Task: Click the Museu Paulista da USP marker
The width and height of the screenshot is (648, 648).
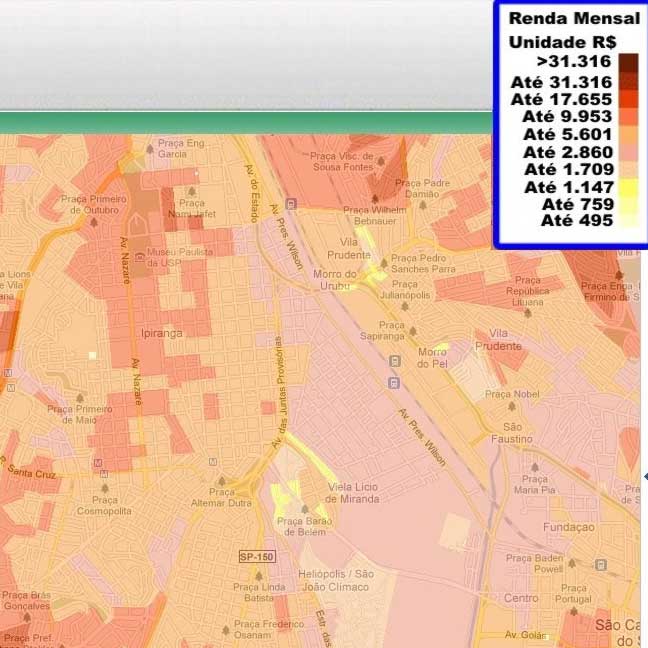Action: pyautogui.click(x=141, y=252)
